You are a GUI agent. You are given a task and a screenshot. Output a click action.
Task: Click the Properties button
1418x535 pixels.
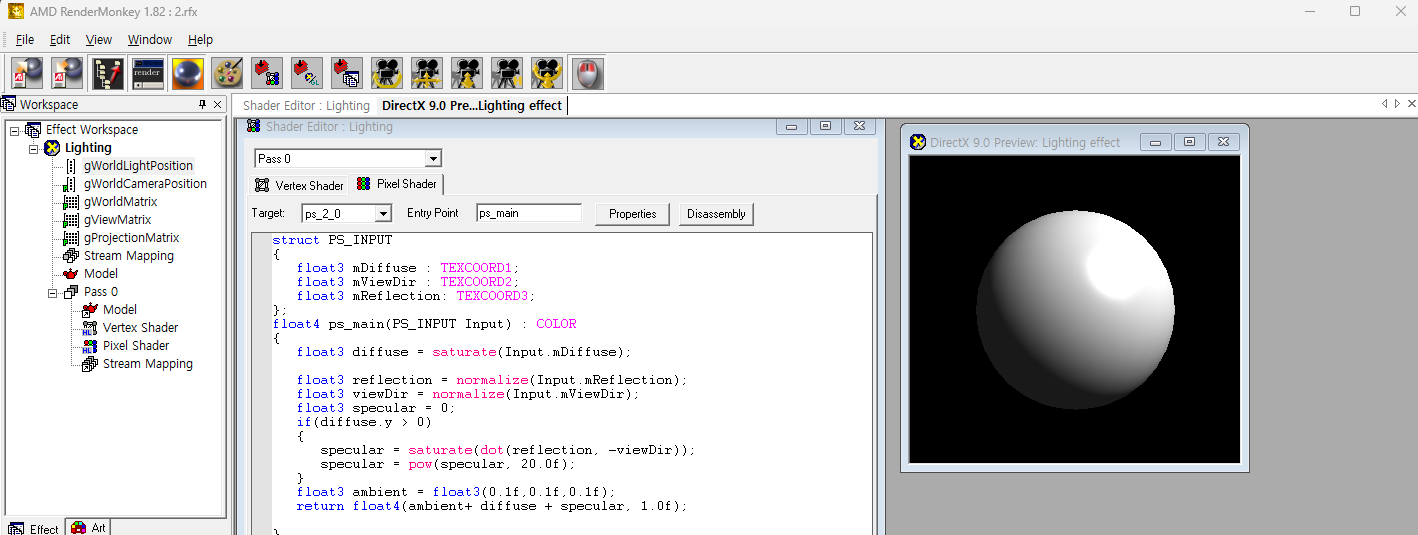pos(632,214)
